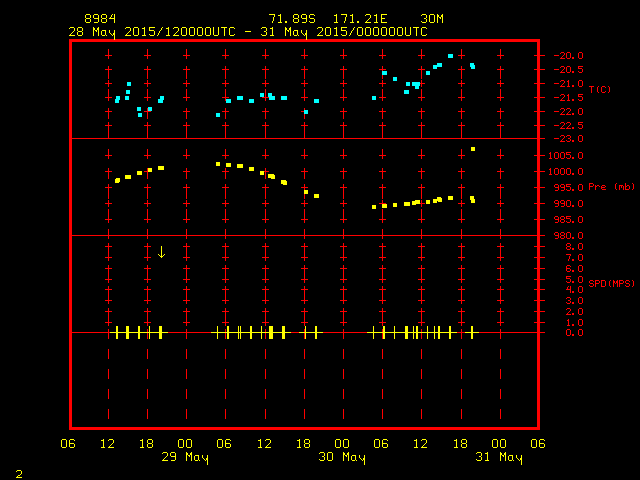
Task: Click the 29 May date label
Action: (185, 457)
